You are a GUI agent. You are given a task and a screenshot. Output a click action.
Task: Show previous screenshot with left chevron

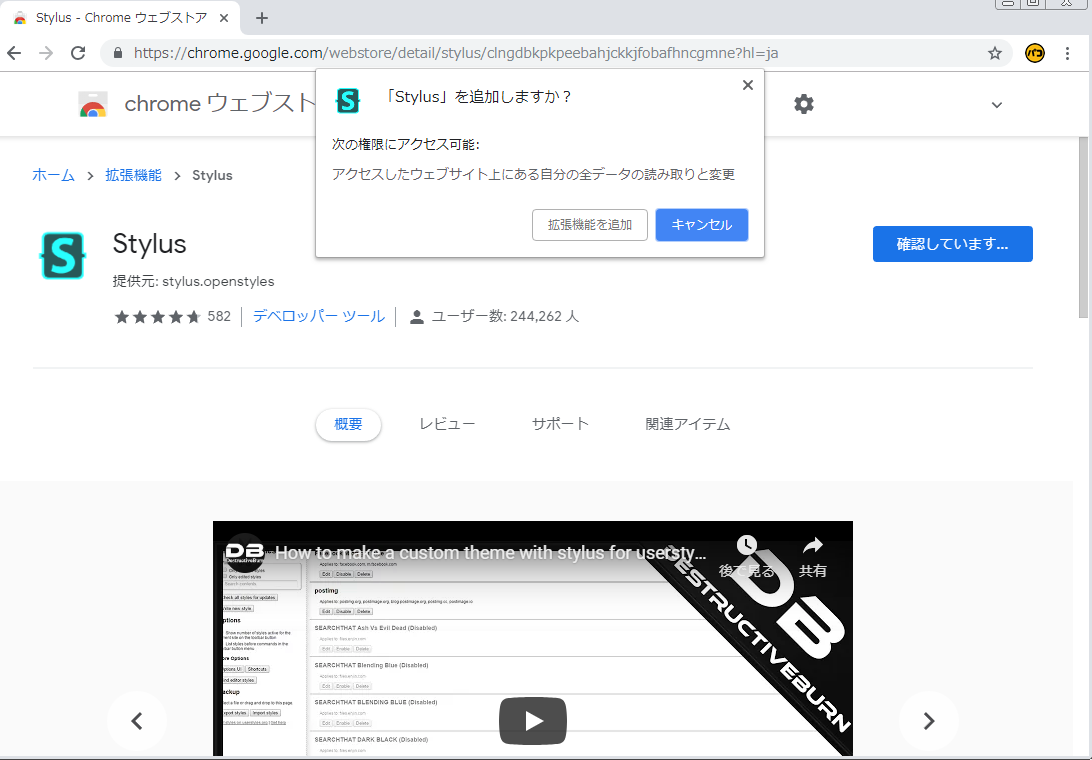pos(137,721)
